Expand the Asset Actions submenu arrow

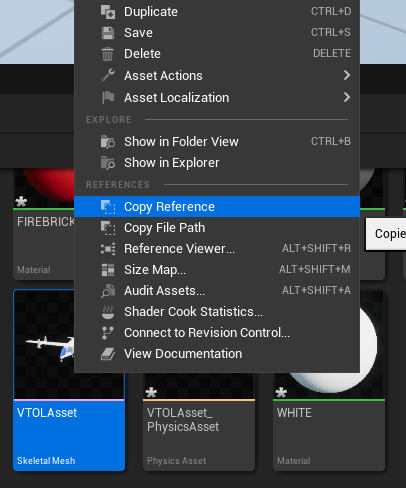pyautogui.click(x=347, y=75)
